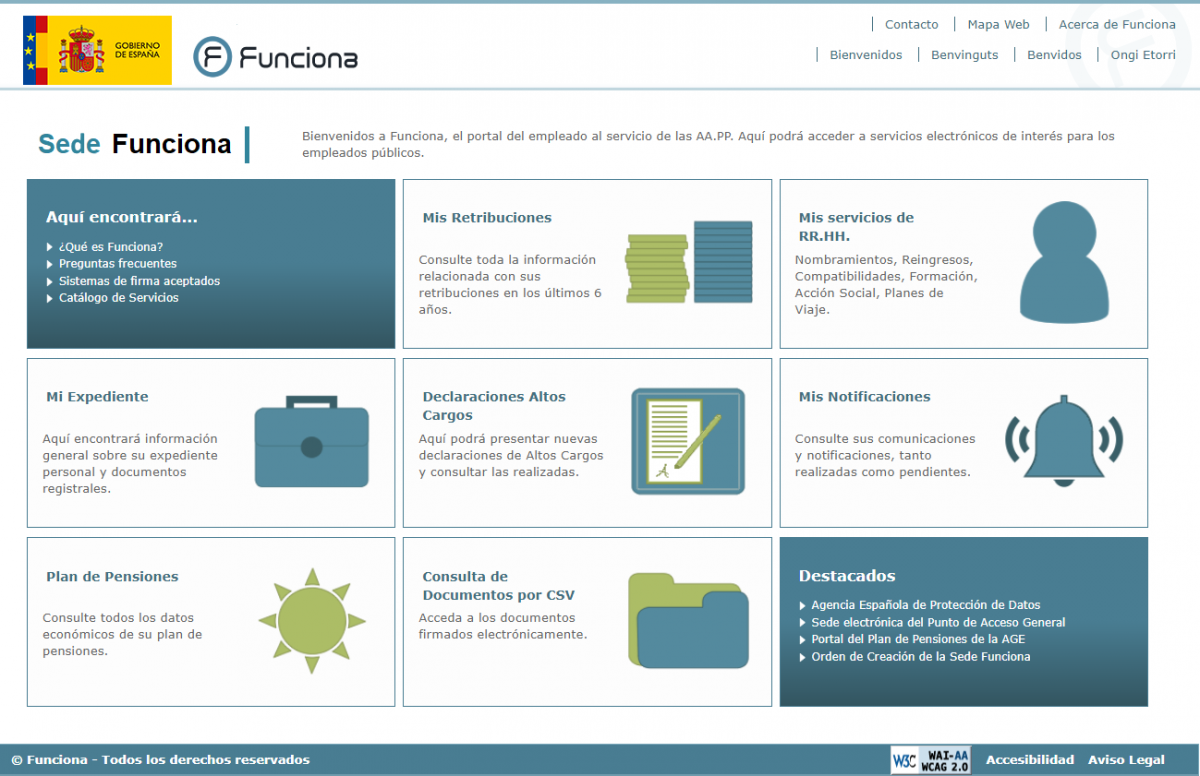Click the bell Notificaciones icon
The width and height of the screenshot is (1200, 776).
click(1064, 442)
